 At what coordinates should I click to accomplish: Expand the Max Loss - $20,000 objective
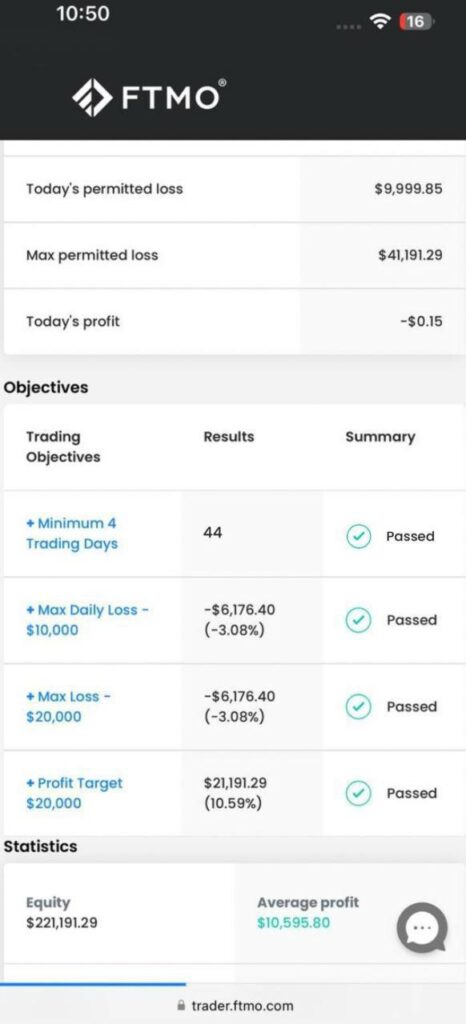[69, 707]
